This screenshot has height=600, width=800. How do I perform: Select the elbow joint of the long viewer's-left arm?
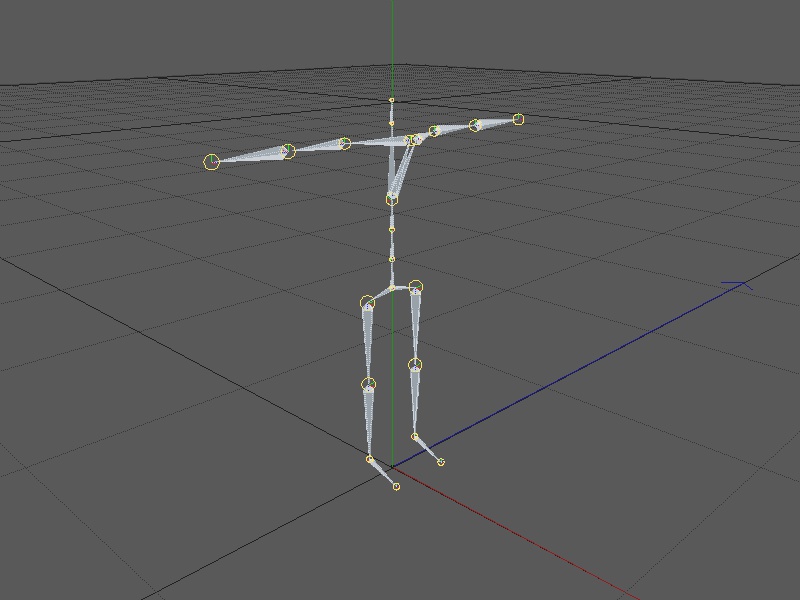point(345,143)
